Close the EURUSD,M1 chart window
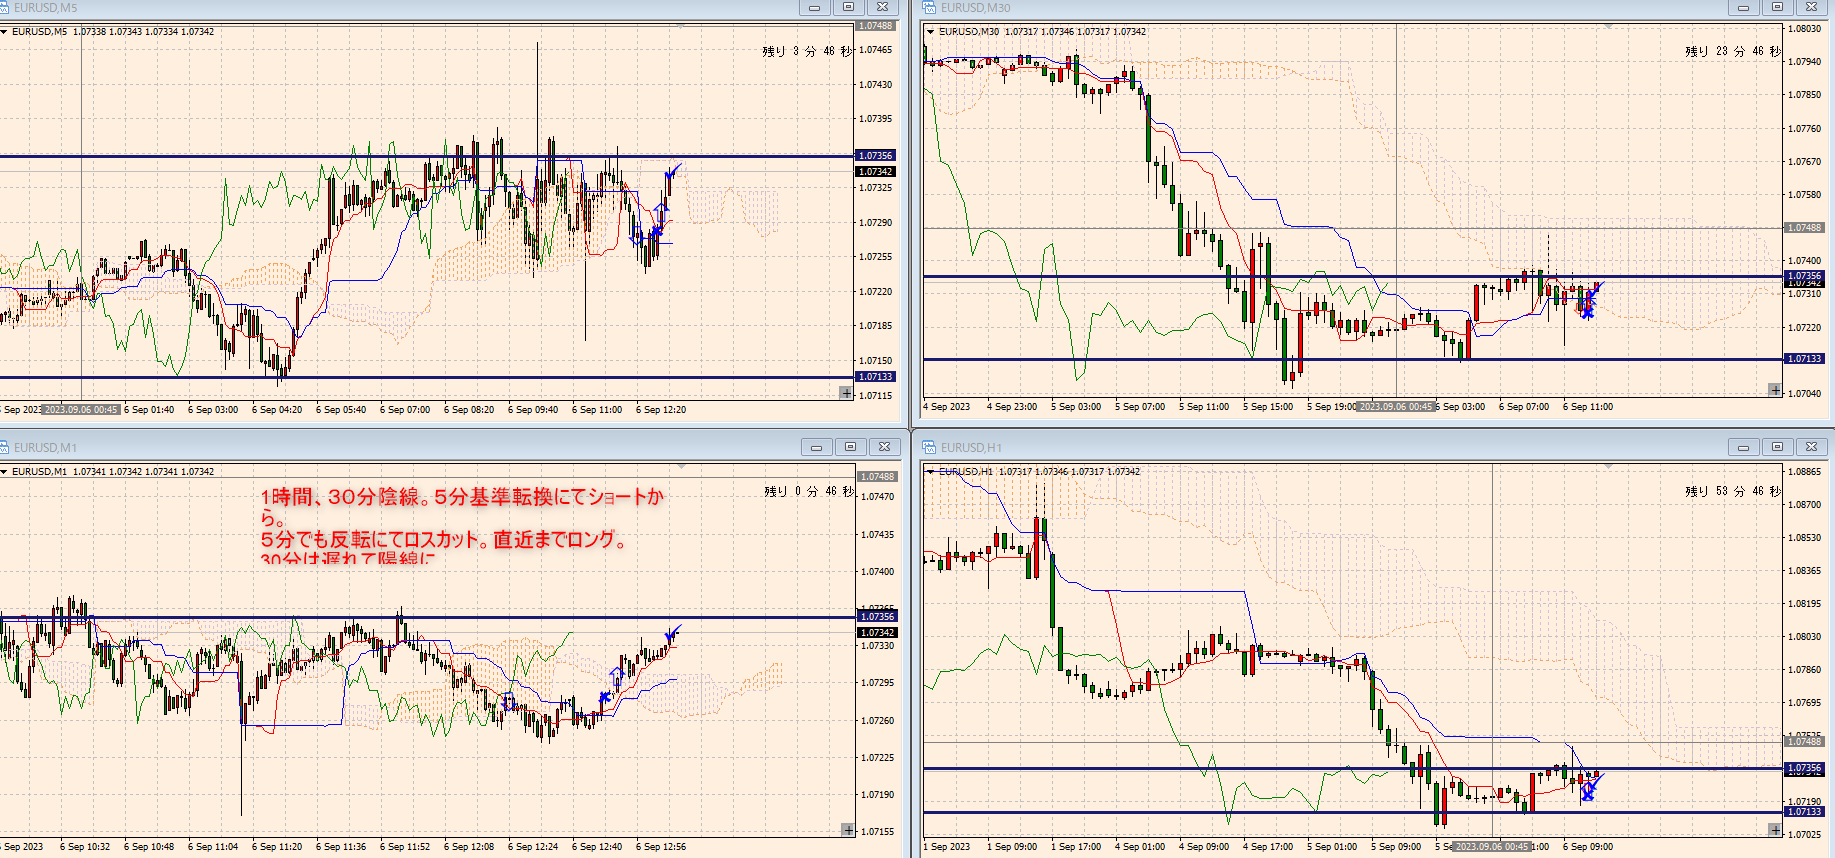This screenshot has width=1835, height=858. (x=885, y=447)
